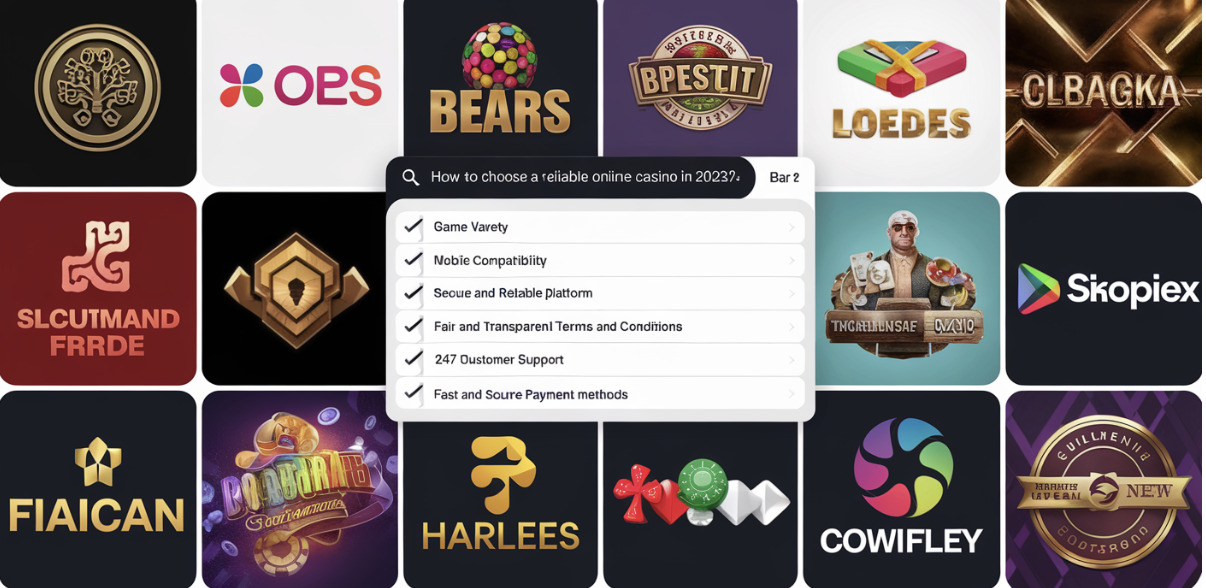
Task: Open the Skopiex play-triangle logo
Action: click(1104, 289)
